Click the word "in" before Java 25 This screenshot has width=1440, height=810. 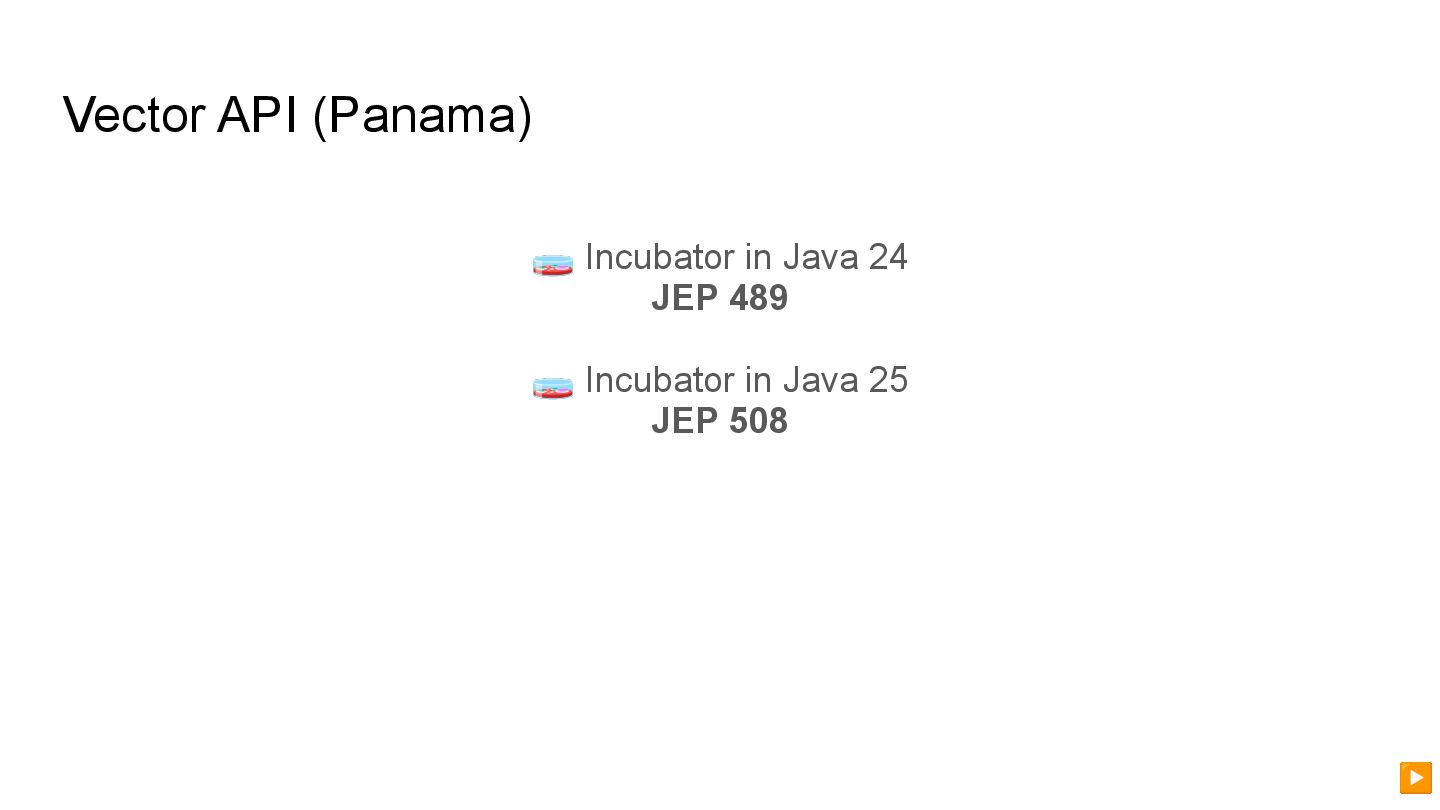(757, 380)
